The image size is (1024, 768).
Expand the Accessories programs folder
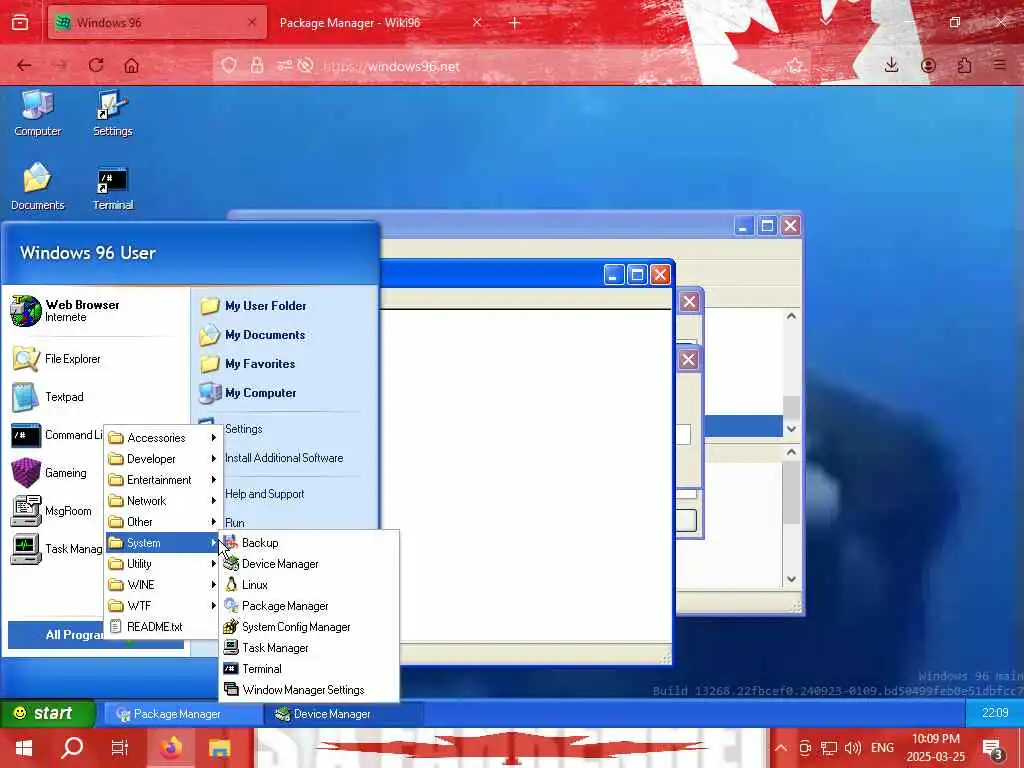click(x=163, y=438)
